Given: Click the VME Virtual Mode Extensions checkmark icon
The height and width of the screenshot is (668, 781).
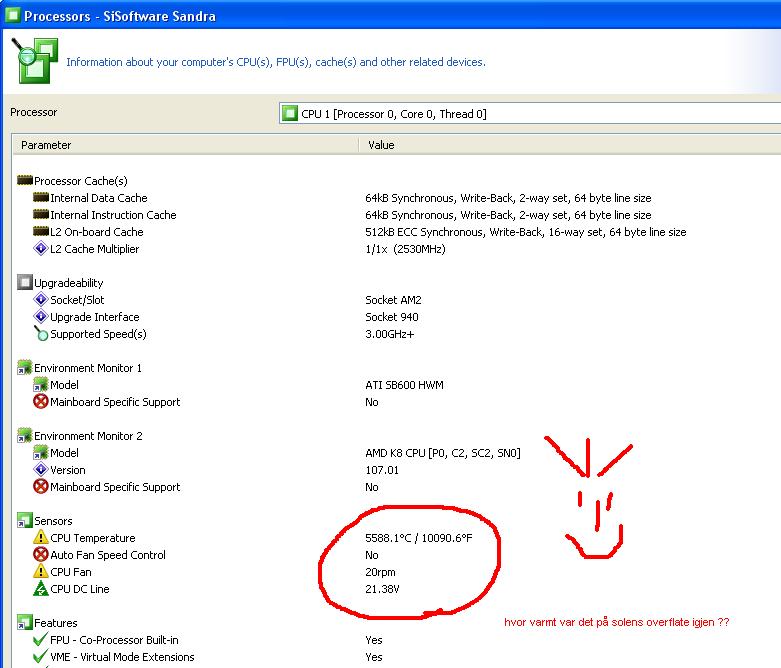Looking at the screenshot, I should pyautogui.click(x=40, y=657).
